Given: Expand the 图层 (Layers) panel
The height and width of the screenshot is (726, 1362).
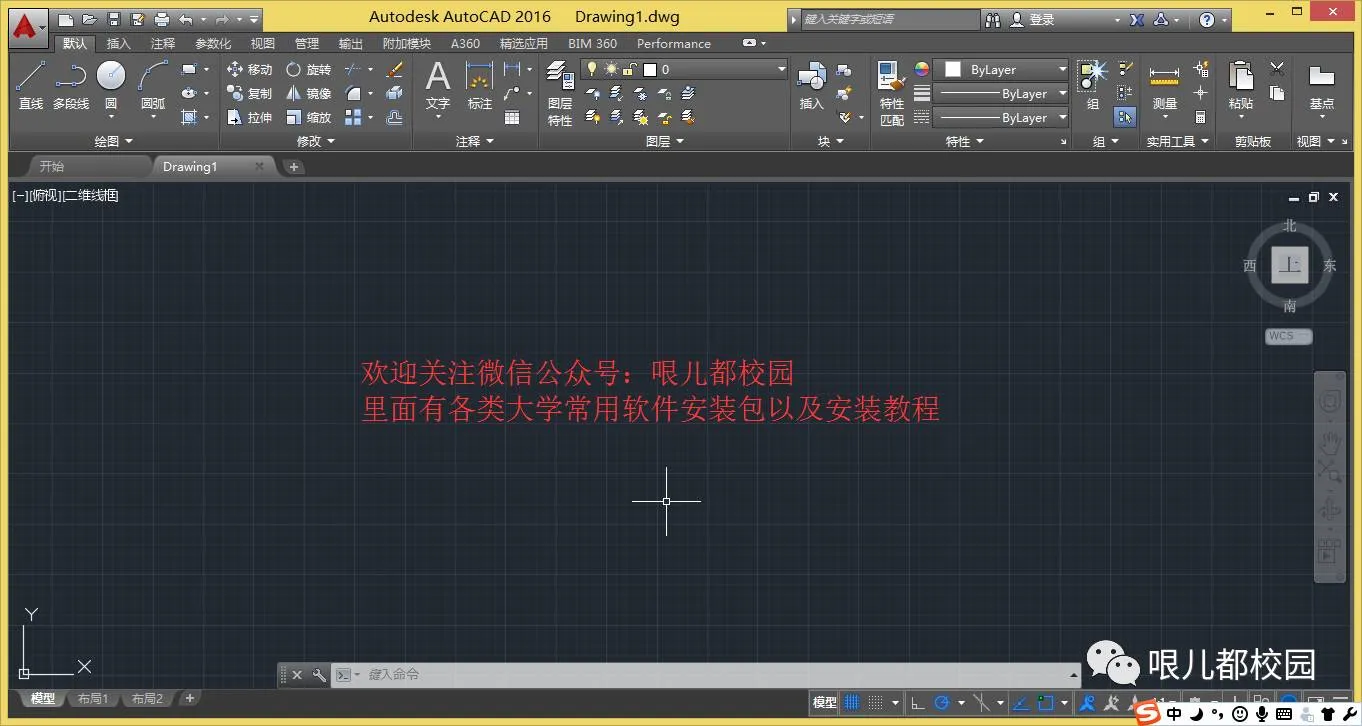Looking at the screenshot, I should pyautogui.click(x=665, y=142).
